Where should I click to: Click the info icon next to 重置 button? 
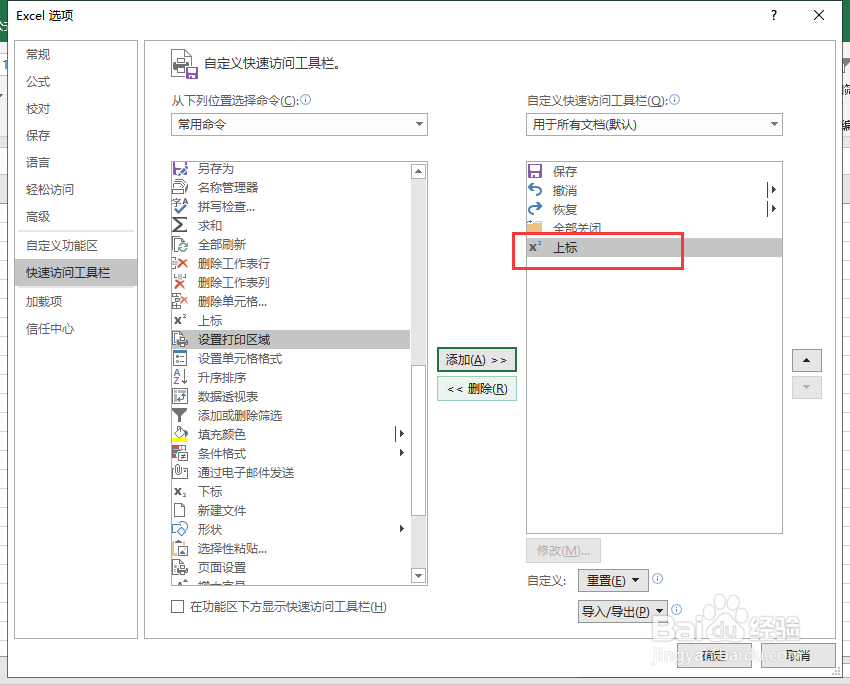pyautogui.click(x=658, y=578)
